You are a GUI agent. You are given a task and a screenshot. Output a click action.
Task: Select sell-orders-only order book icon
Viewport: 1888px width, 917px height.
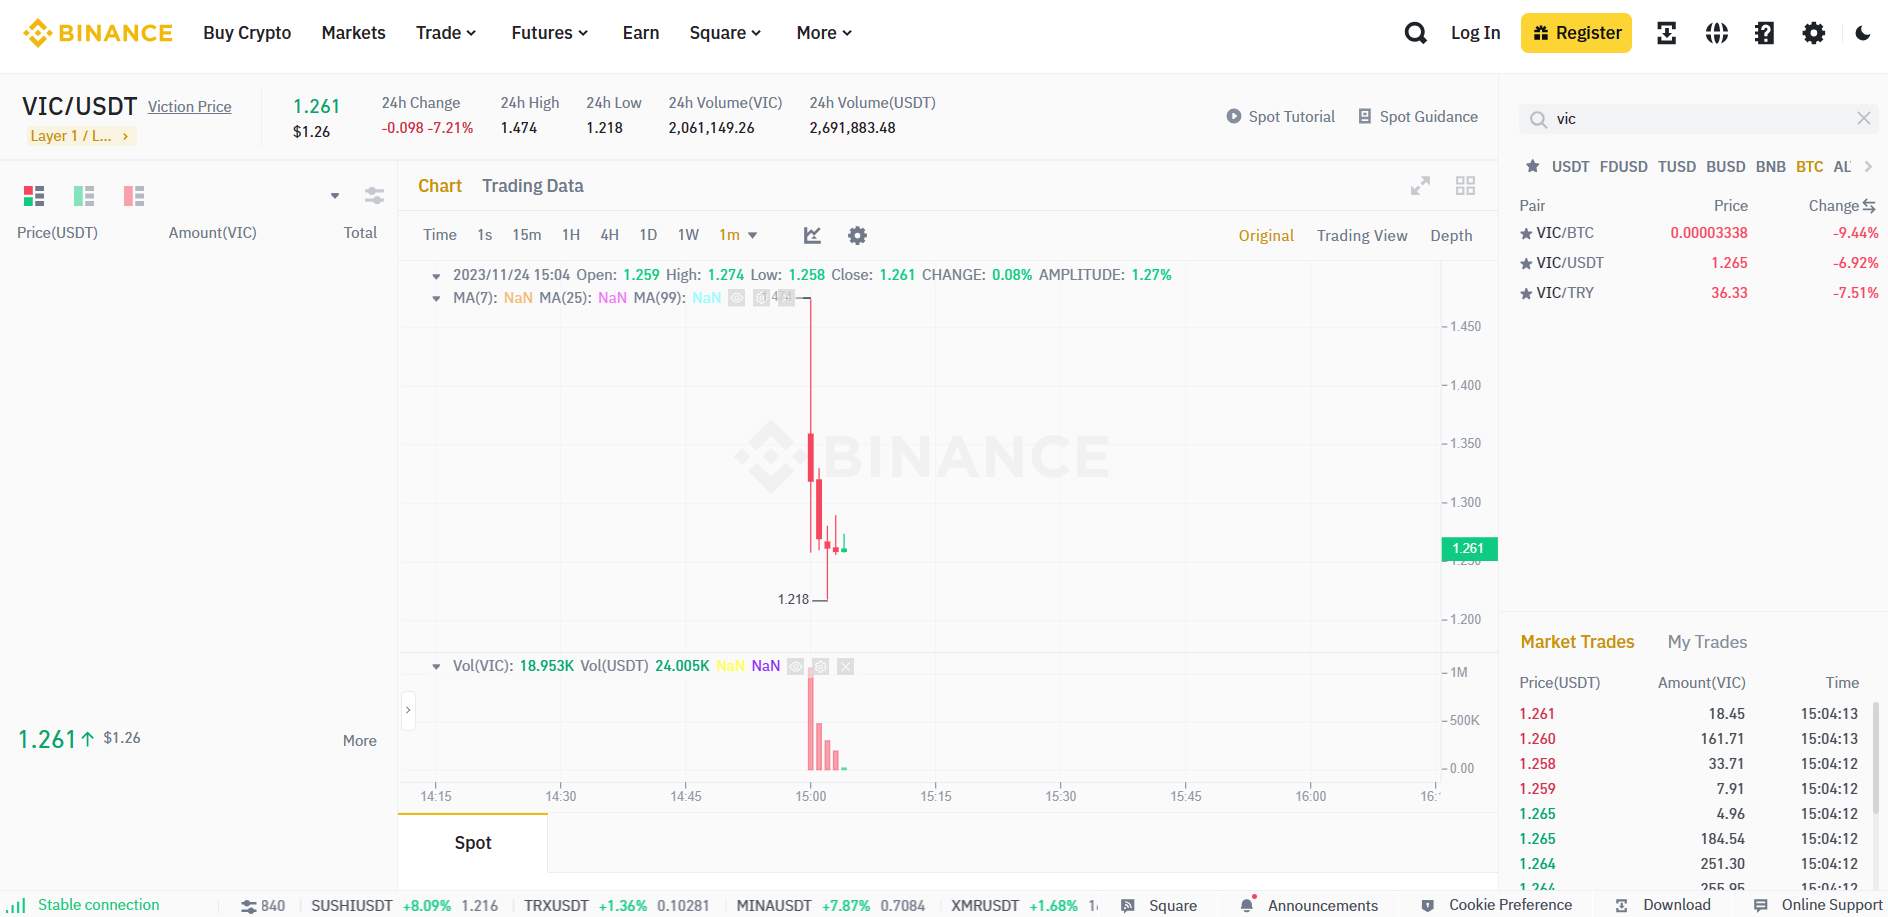coord(134,196)
